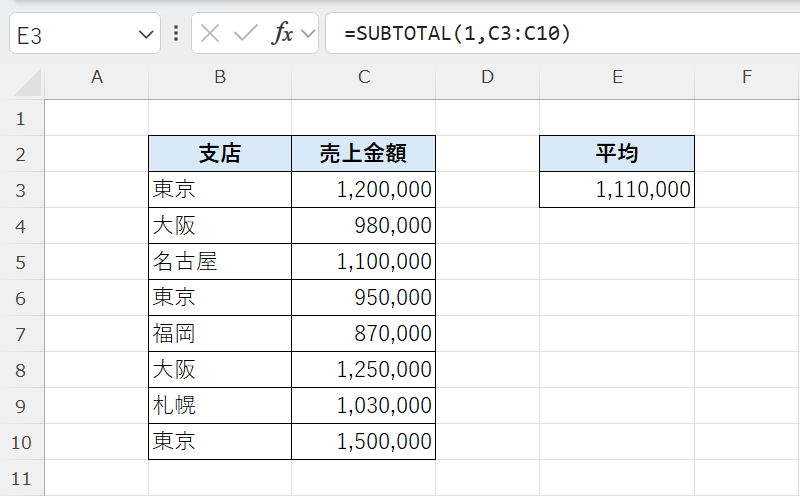Open Insert Function fx button
The height and width of the screenshot is (496, 800).
[283, 34]
